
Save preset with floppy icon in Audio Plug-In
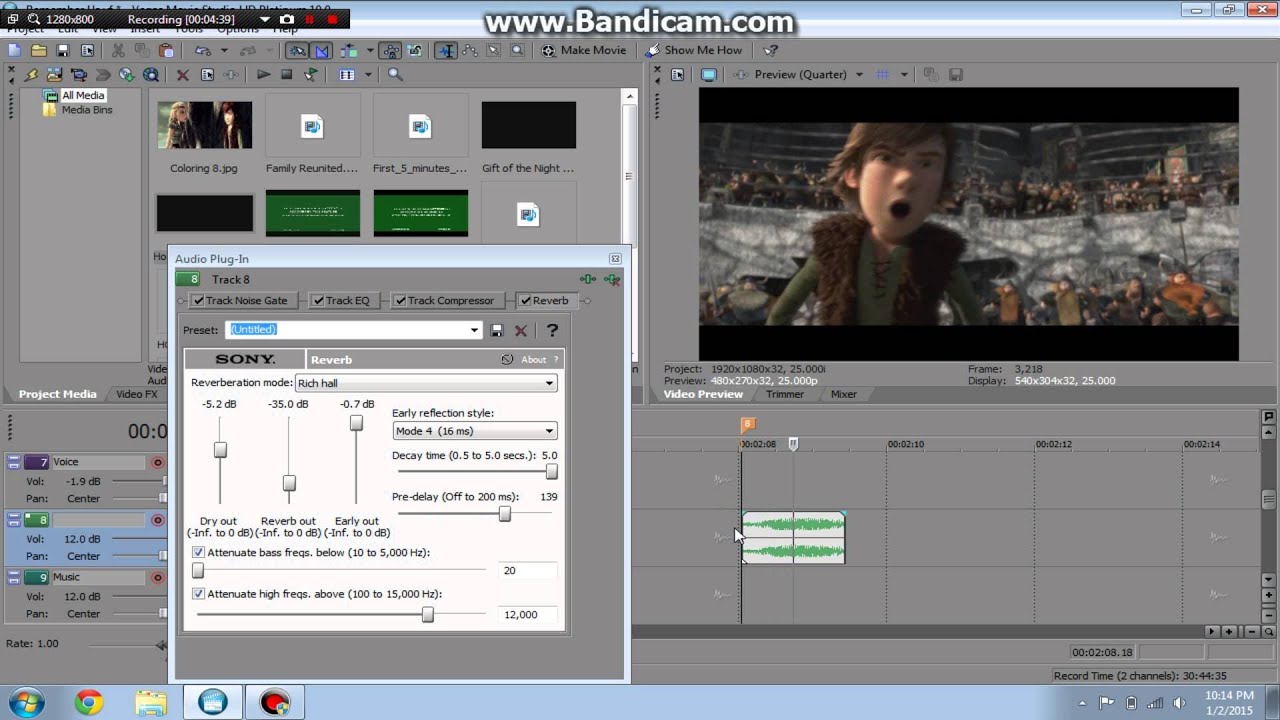[x=497, y=330]
